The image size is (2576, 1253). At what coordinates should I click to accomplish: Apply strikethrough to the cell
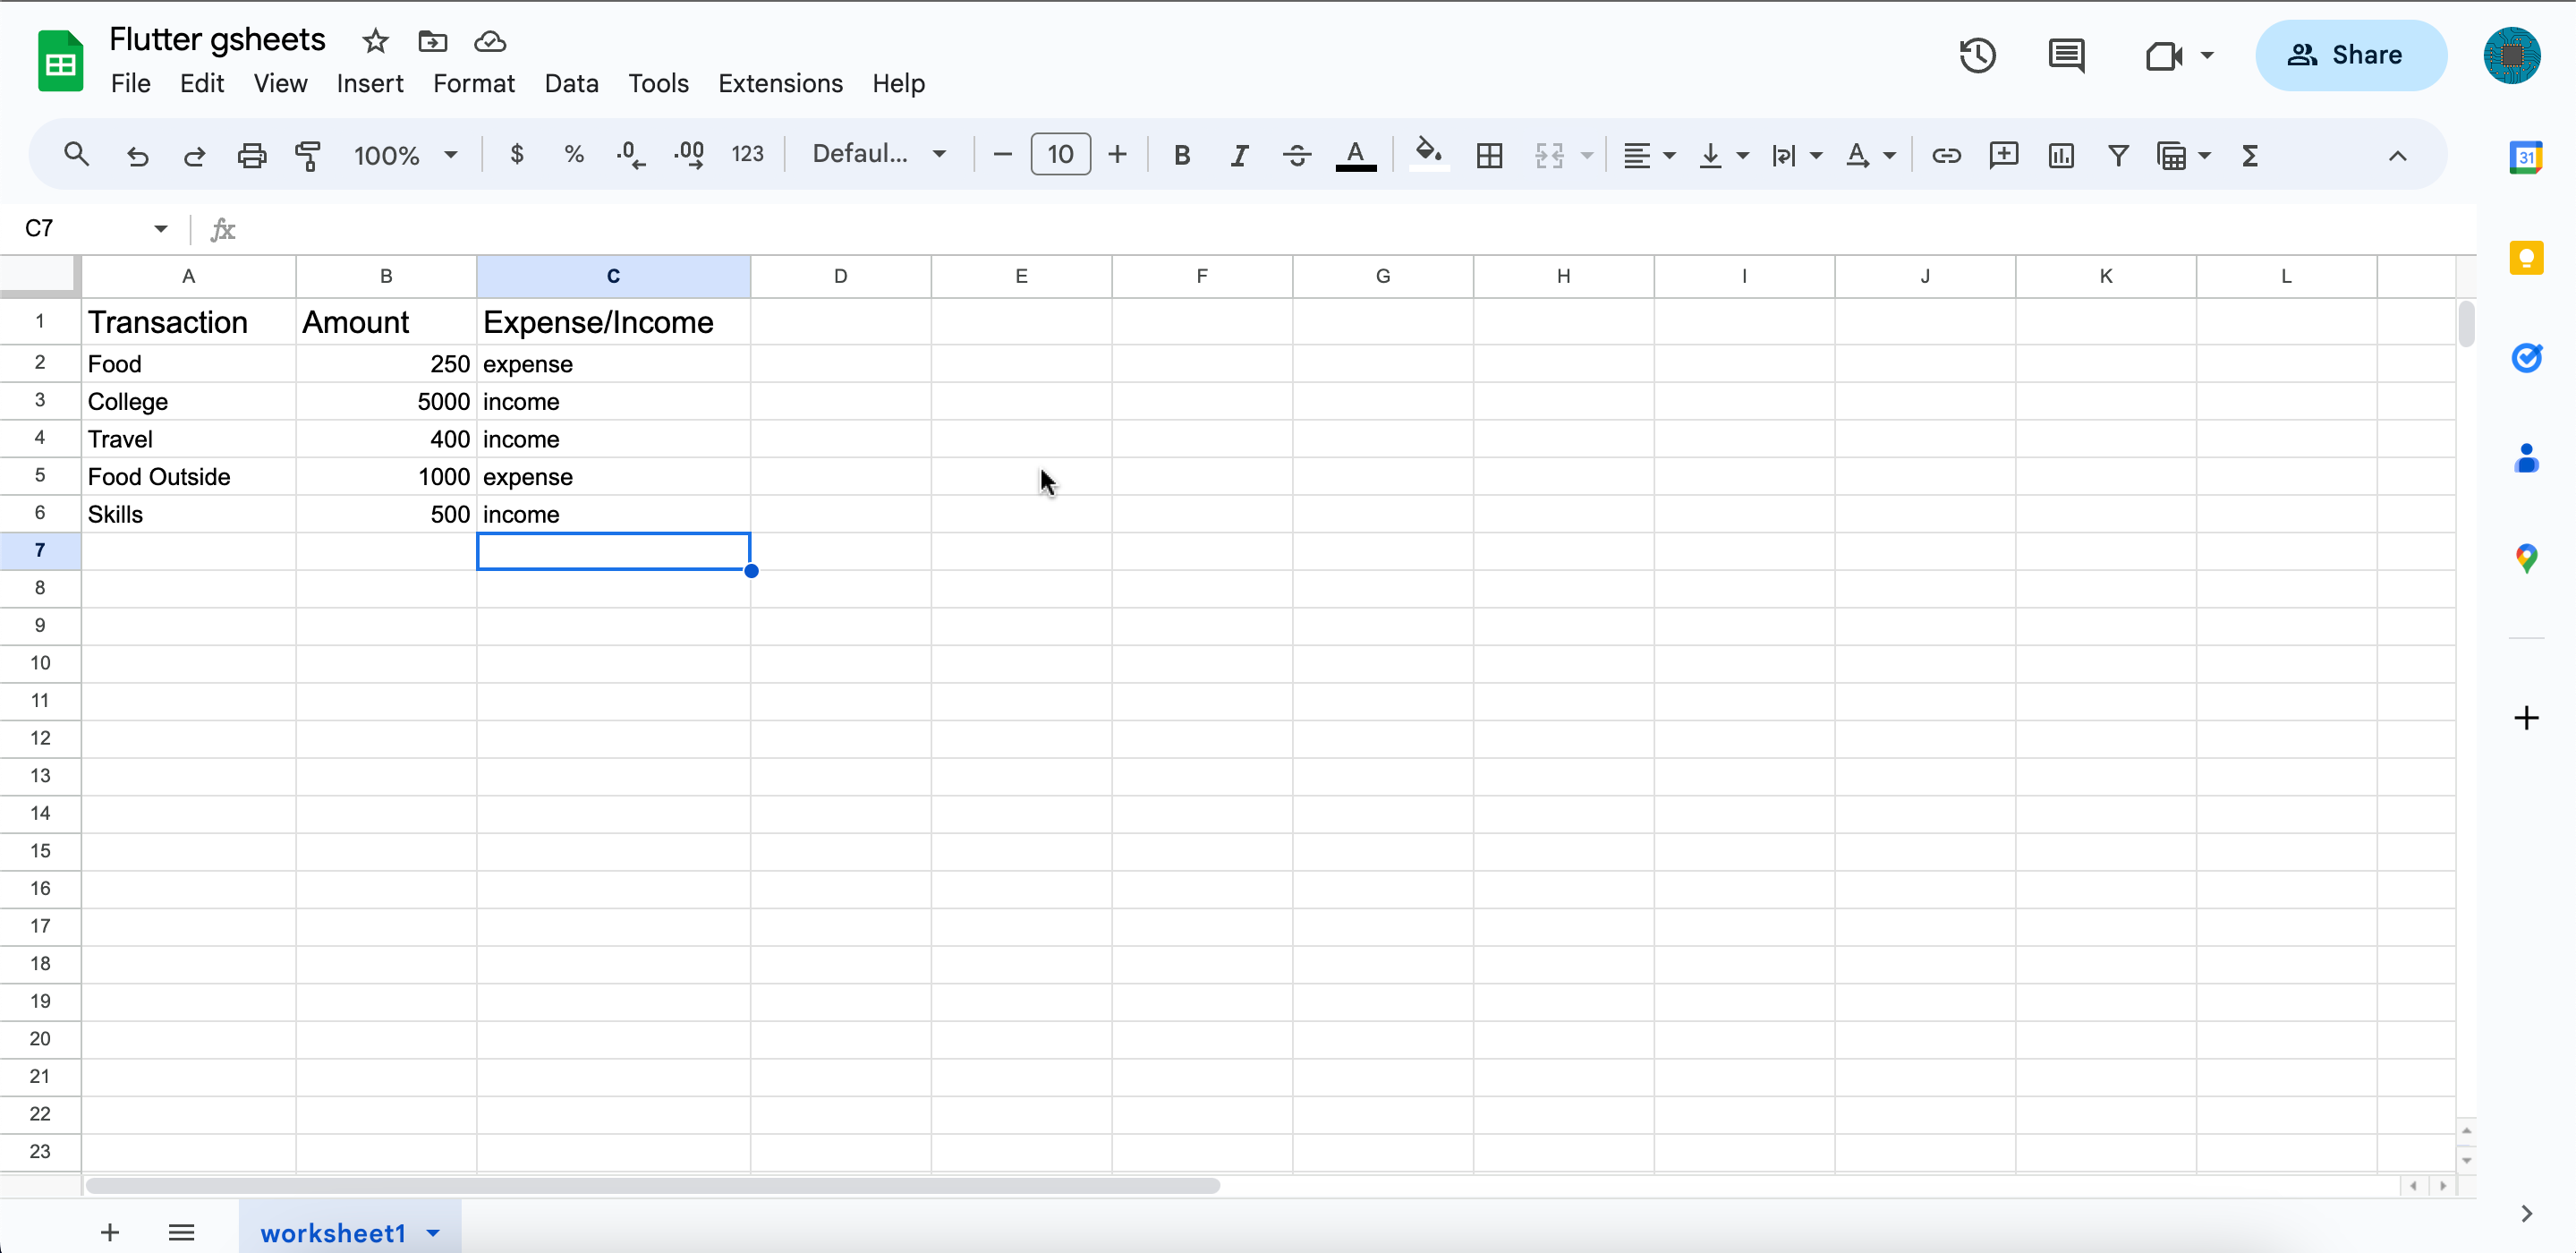tap(1296, 155)
